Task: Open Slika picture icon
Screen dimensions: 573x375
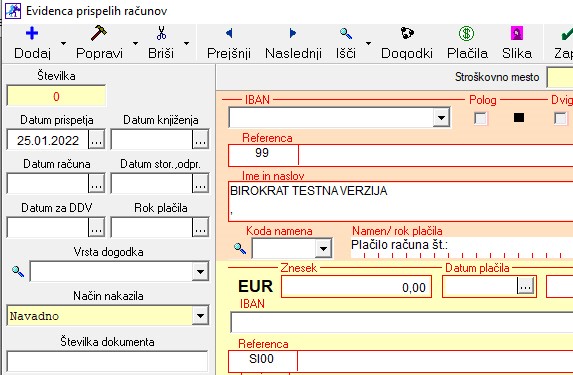Action: point(517,33)
